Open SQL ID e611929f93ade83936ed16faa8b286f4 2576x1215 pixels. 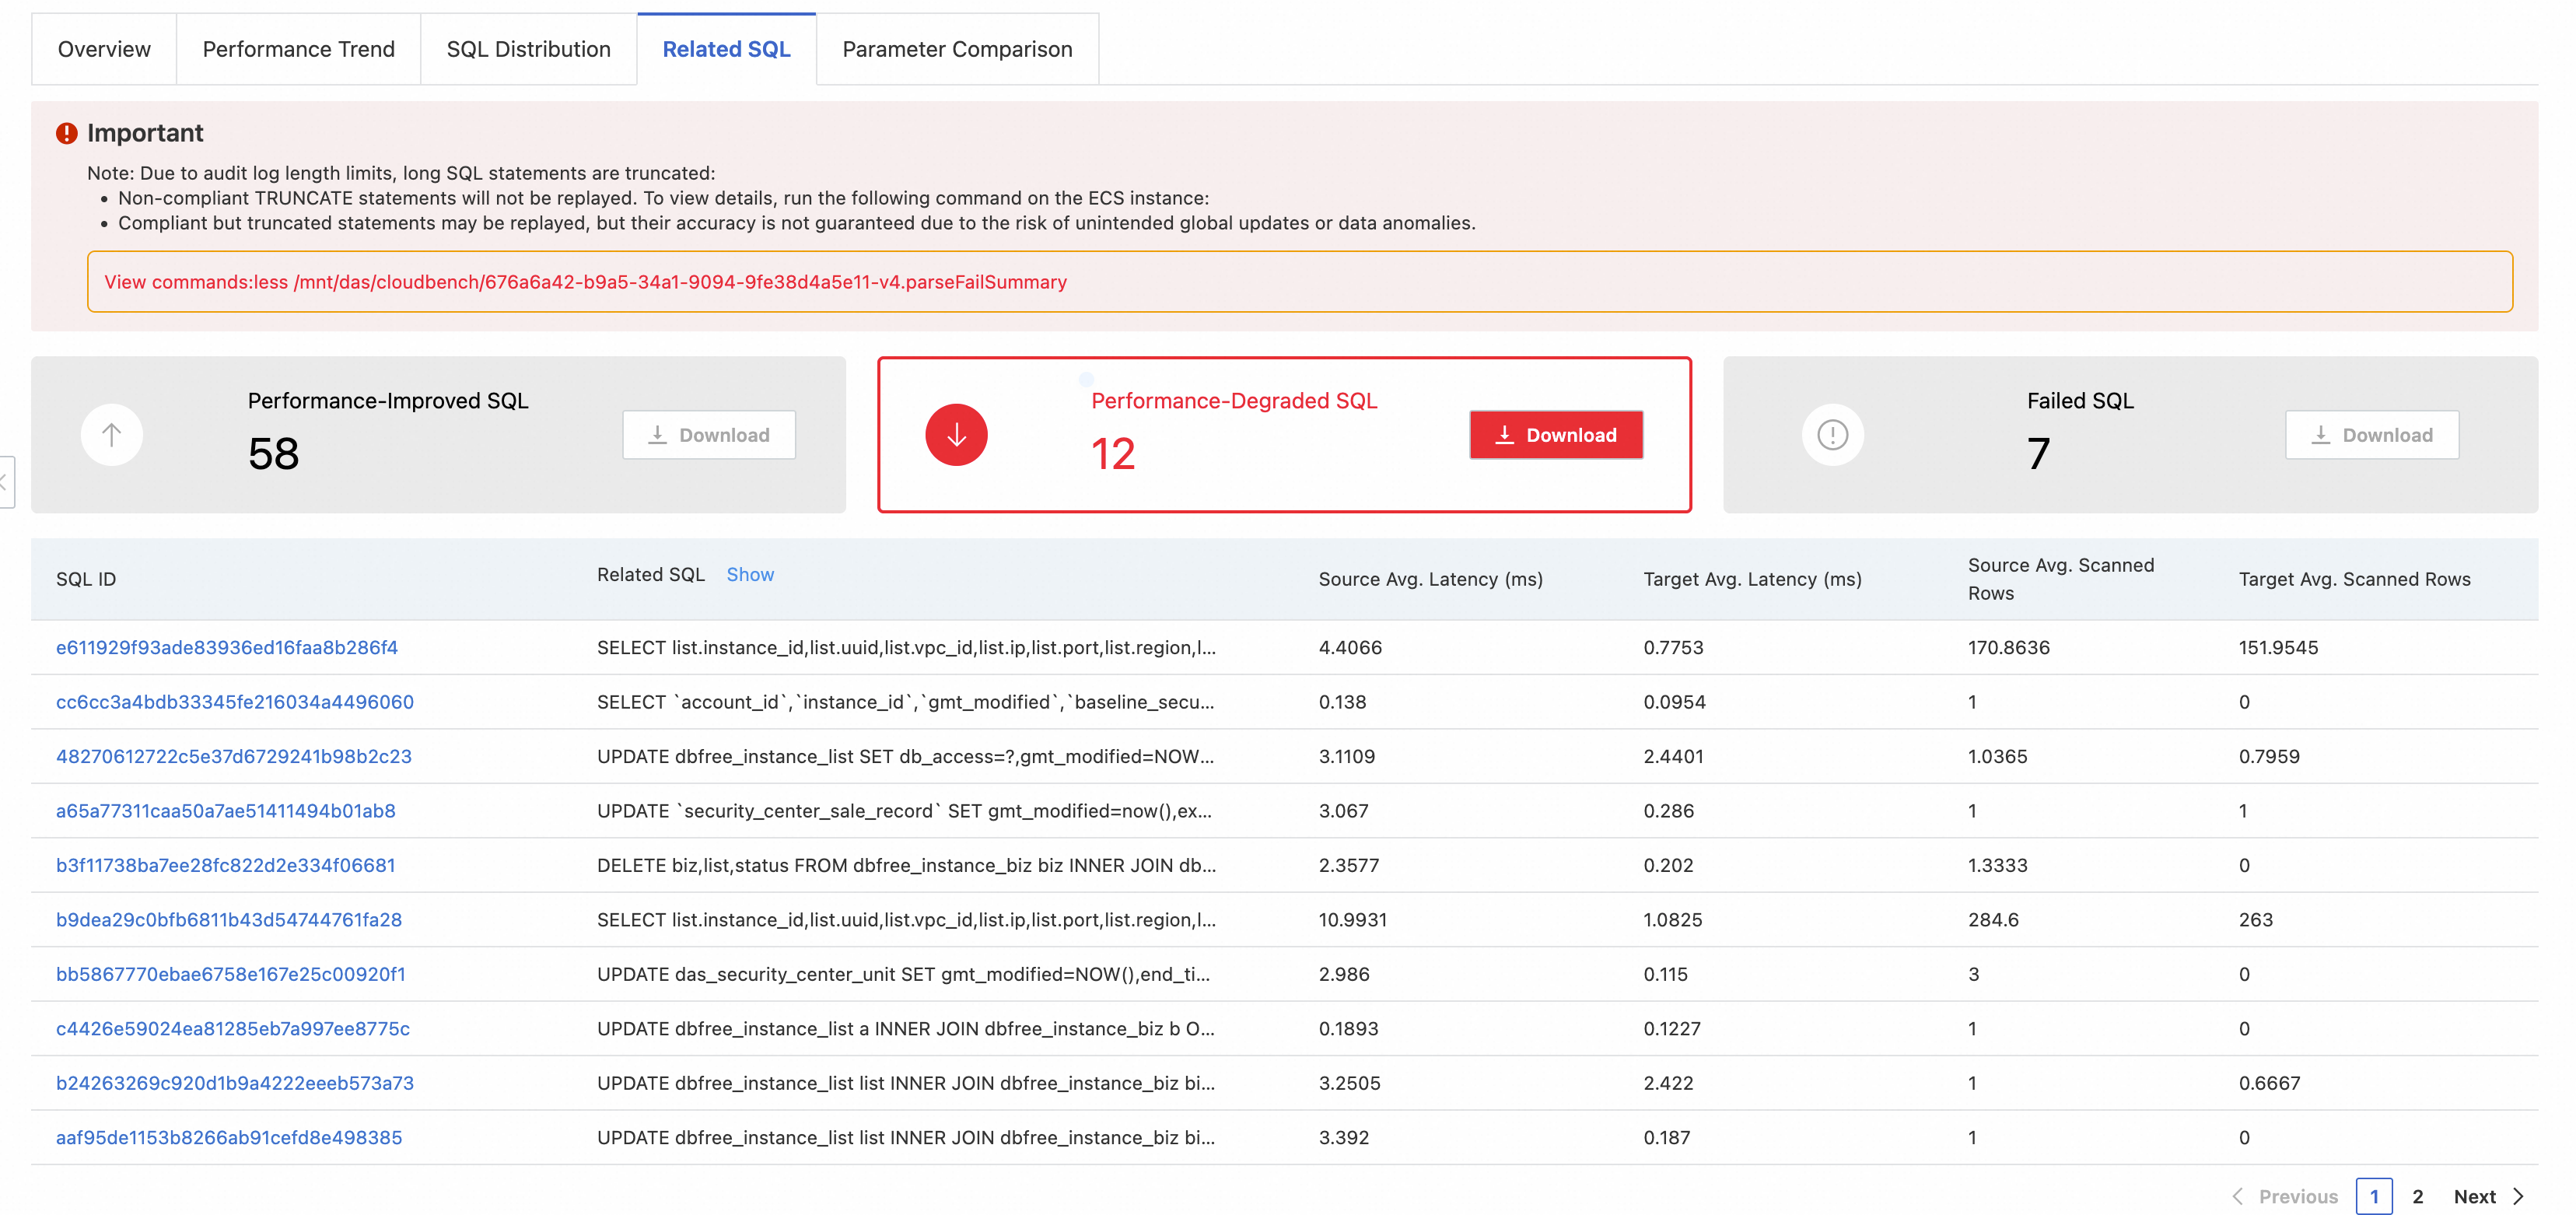click(x=226, y=647)
